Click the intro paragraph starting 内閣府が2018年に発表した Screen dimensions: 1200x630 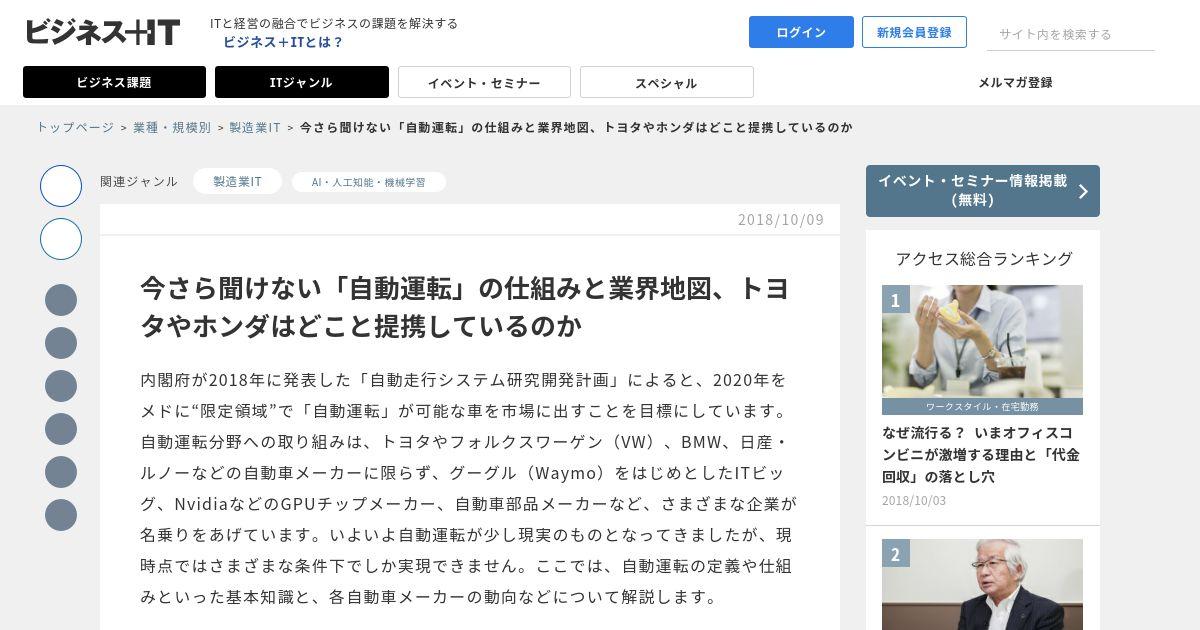tap(468, 488)
